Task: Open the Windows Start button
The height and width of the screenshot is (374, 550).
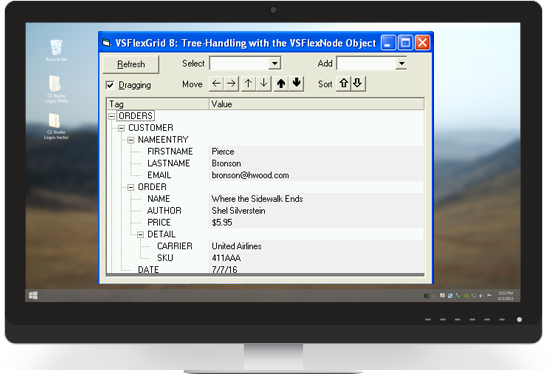Action: coord(33,295)
